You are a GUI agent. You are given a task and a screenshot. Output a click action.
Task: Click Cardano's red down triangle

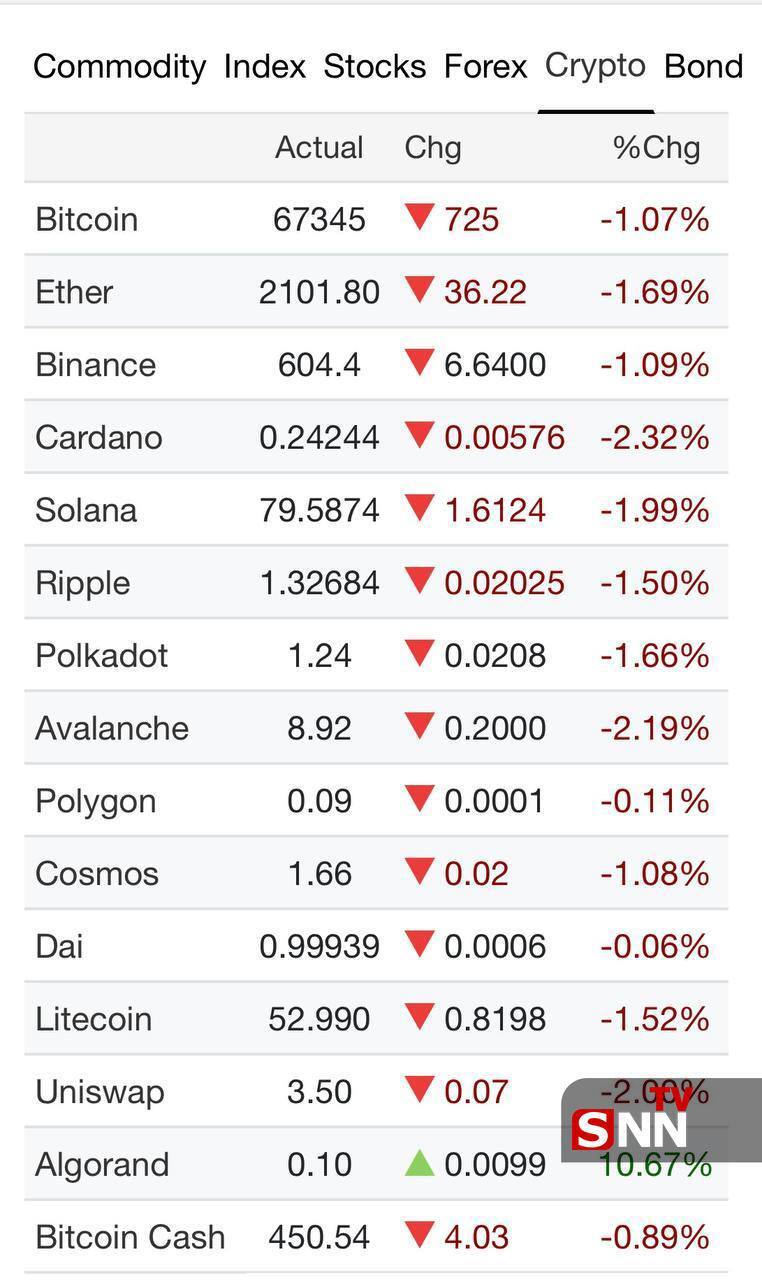click(x=419, y=435)
